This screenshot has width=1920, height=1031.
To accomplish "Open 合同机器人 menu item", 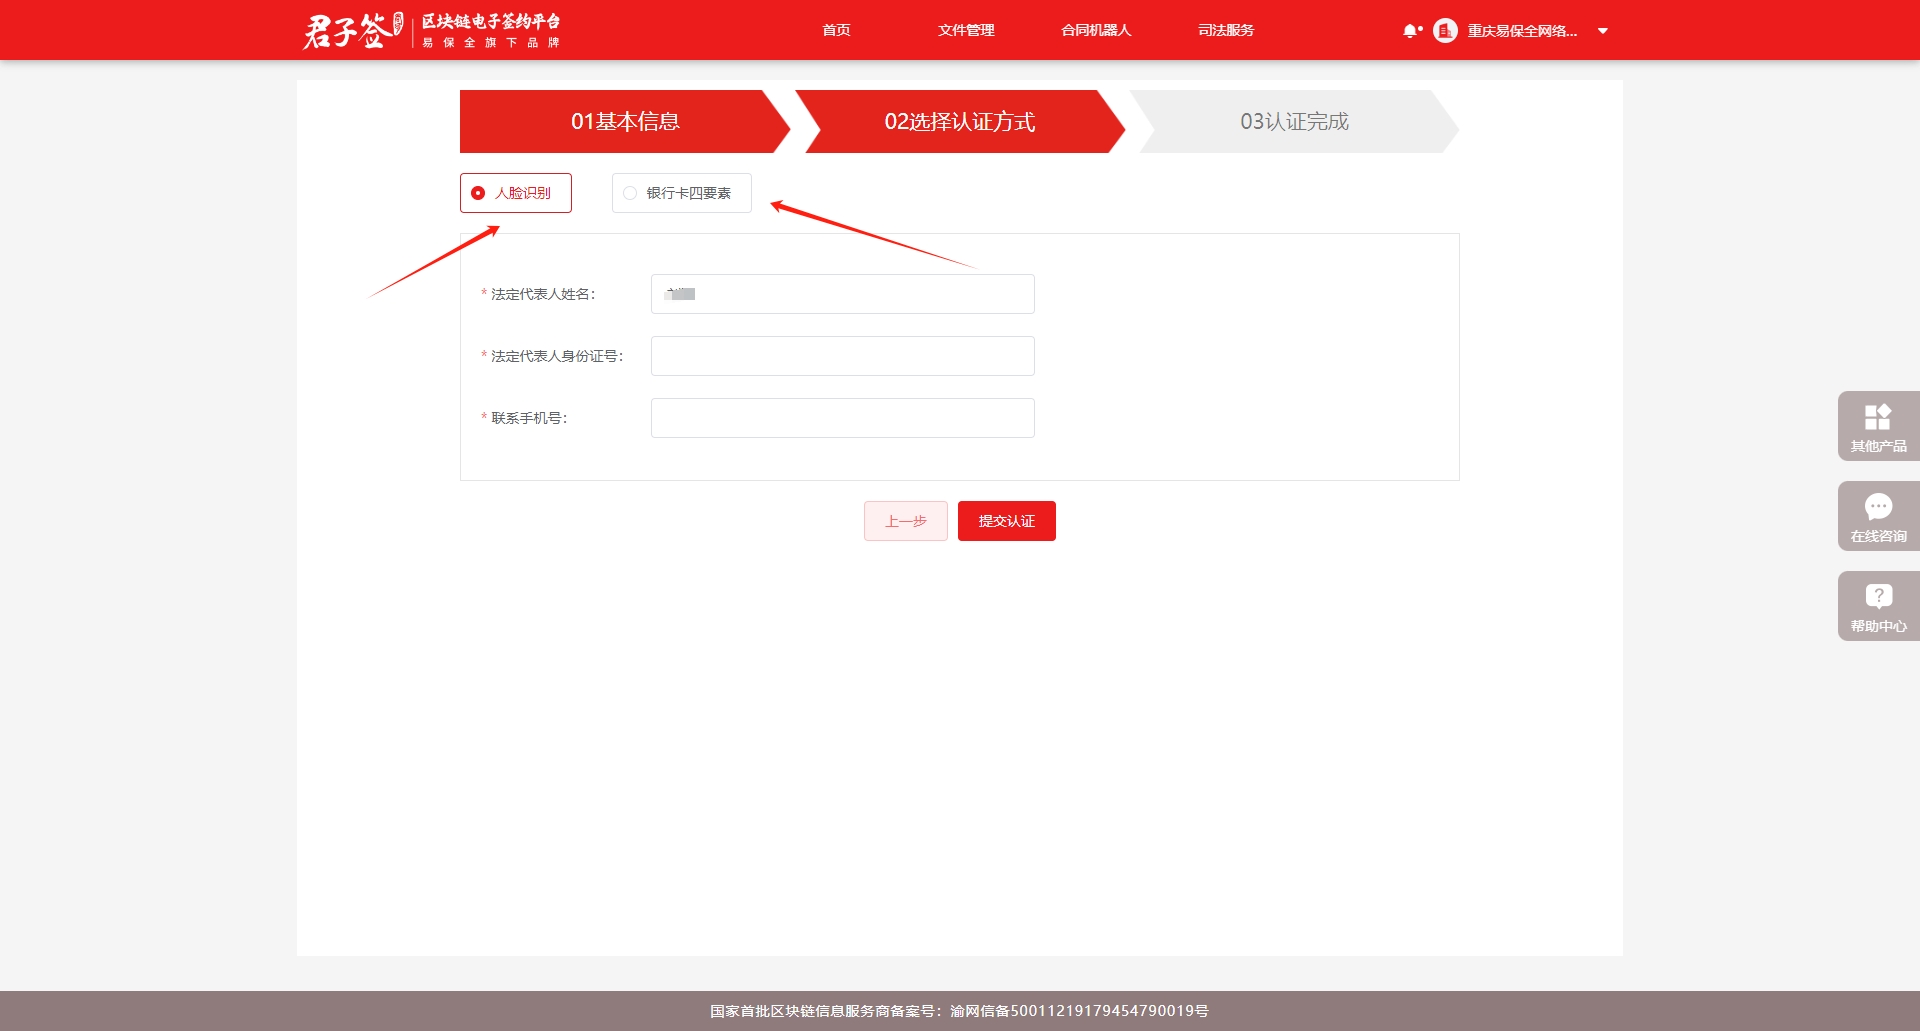I will [1096, 30].
